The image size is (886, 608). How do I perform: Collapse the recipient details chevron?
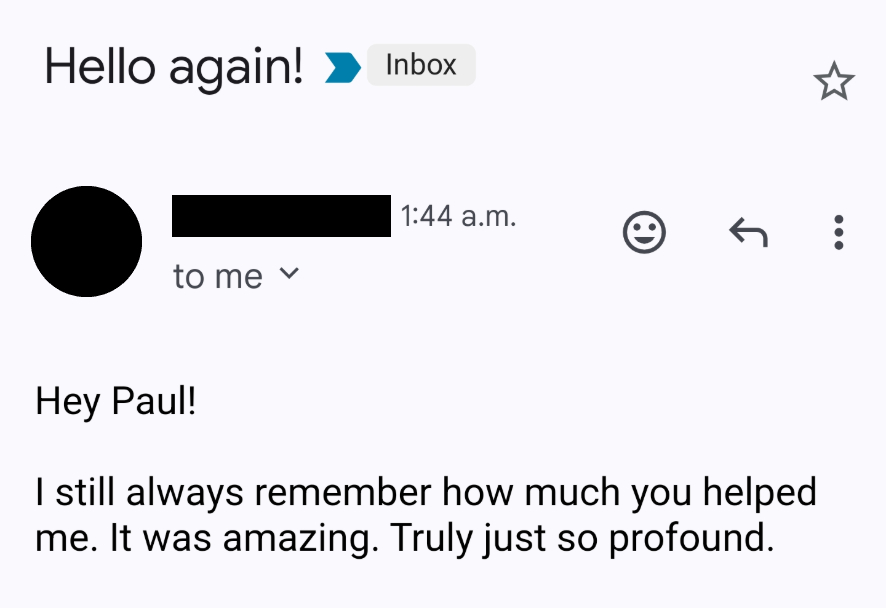pyautogui.click(x=290, y=276)
